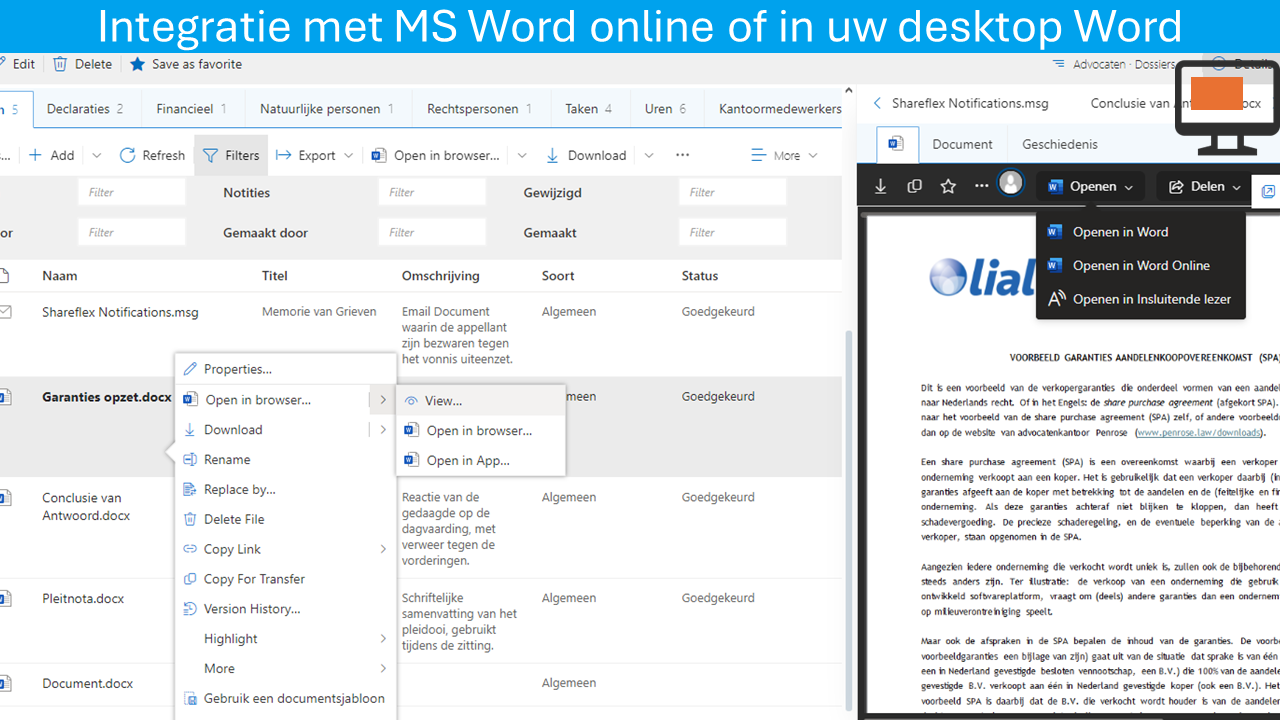Toggle the Filters funnel button

pyautogui.click(x=231, y=155)
